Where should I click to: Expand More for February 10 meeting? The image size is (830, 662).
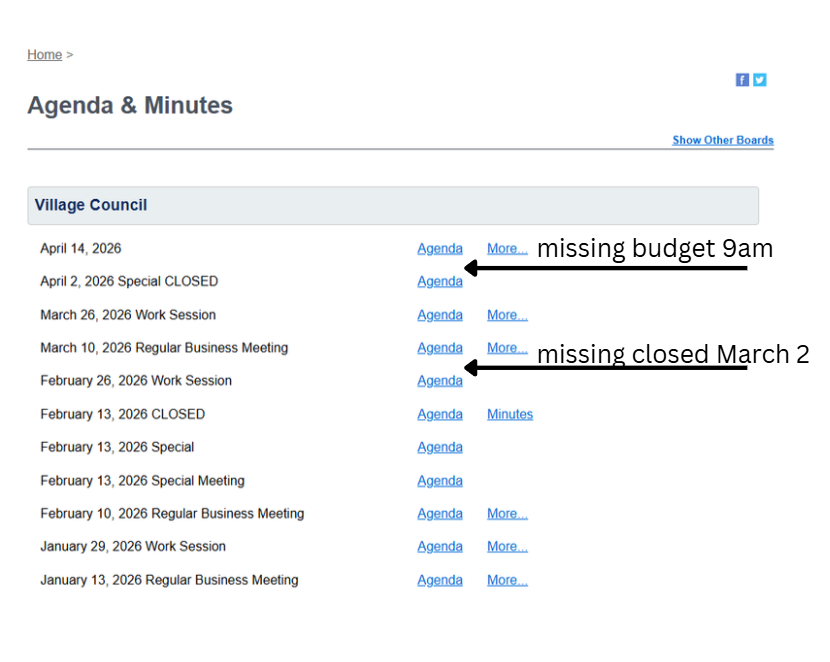(507, 514)
